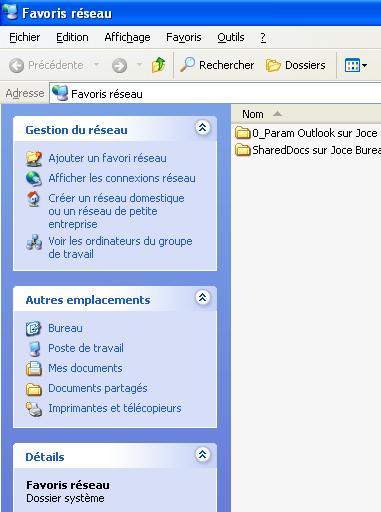381x512 pixels.
Task: Select the SharedDocs sur Joce folder
Action: pos(308,150)
